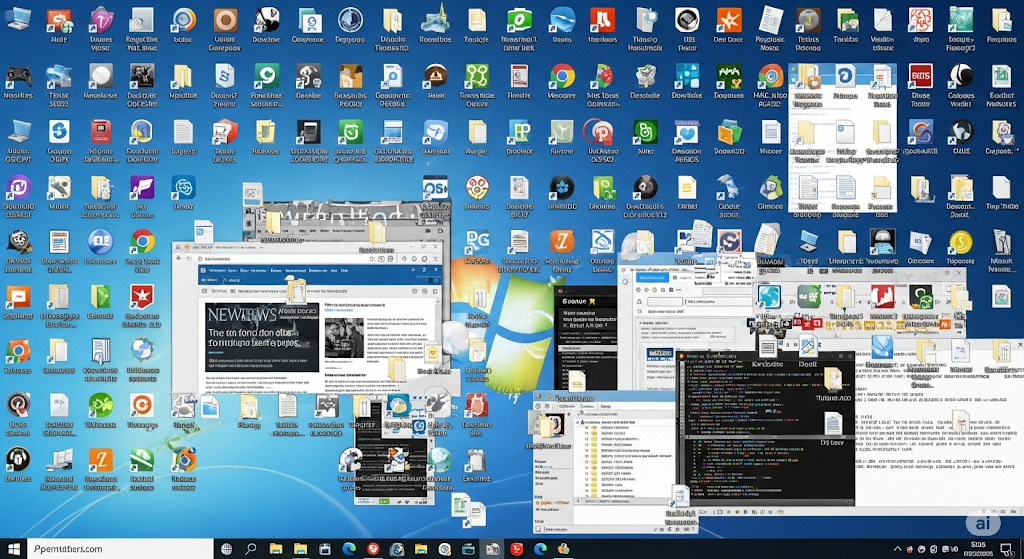The image size is (1024, 559).
Task: Click the Windows Start button
Action: tap(13, 549)
